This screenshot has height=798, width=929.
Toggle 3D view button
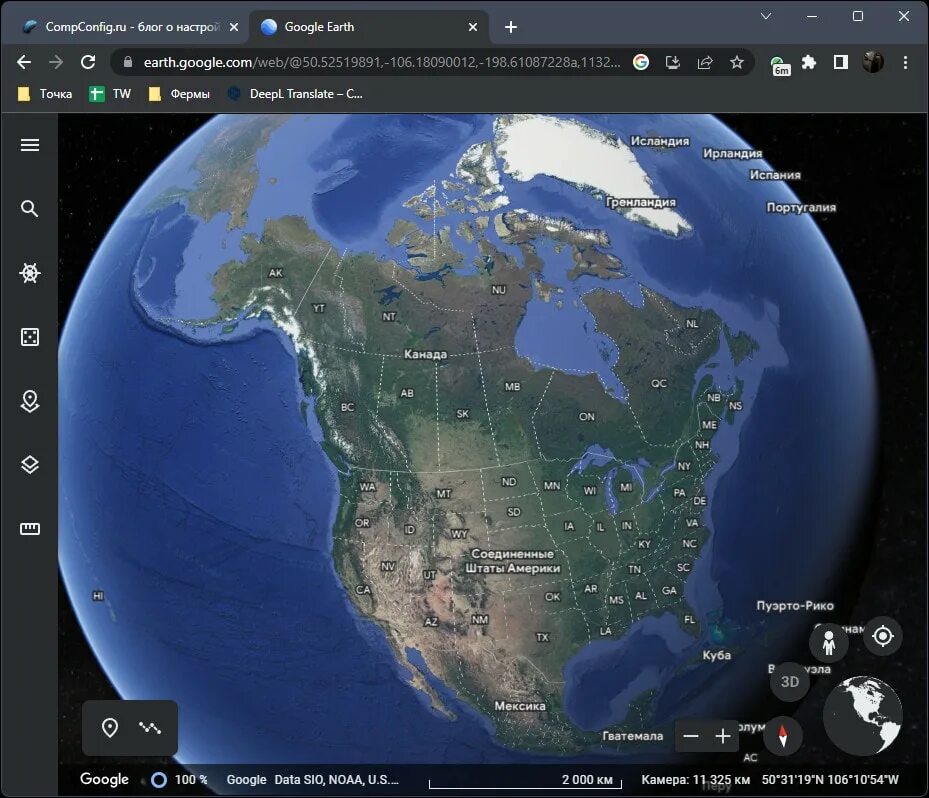tap(789, 682)
